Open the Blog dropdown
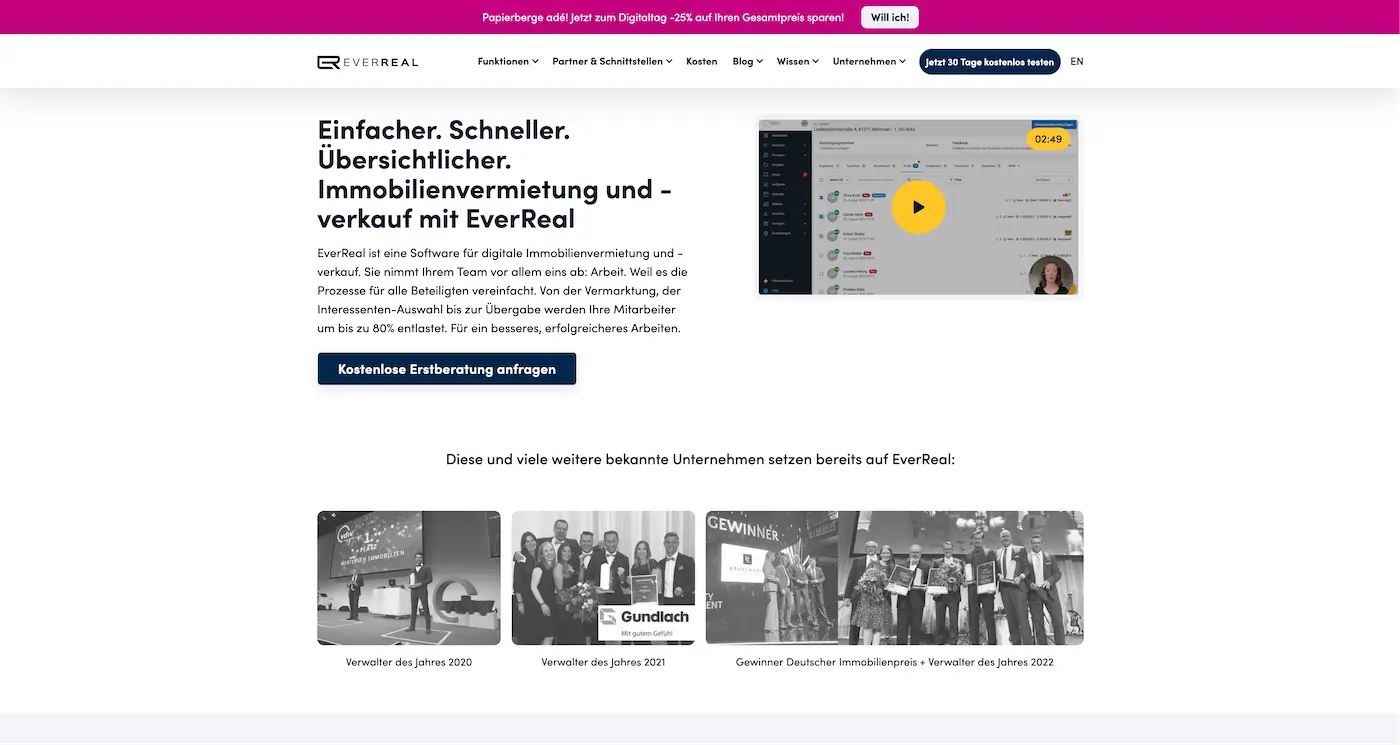 (x=747, y=62)
